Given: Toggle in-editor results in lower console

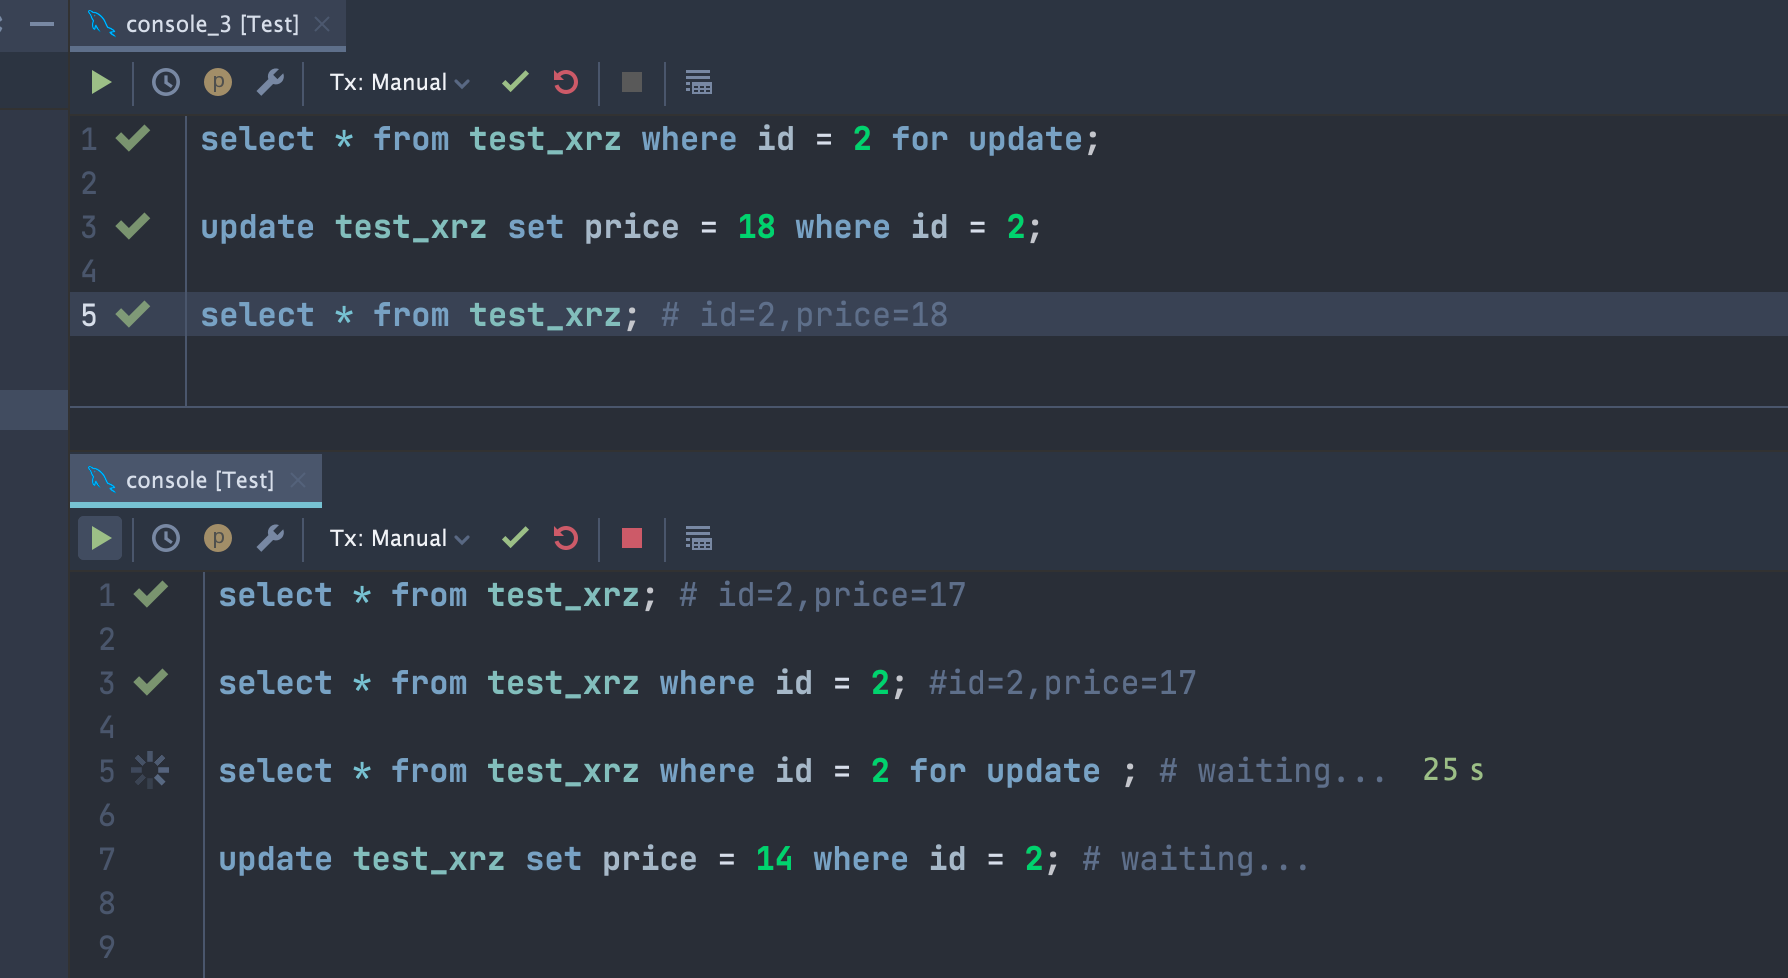Looking at the screenshot, I should (698, 538).
